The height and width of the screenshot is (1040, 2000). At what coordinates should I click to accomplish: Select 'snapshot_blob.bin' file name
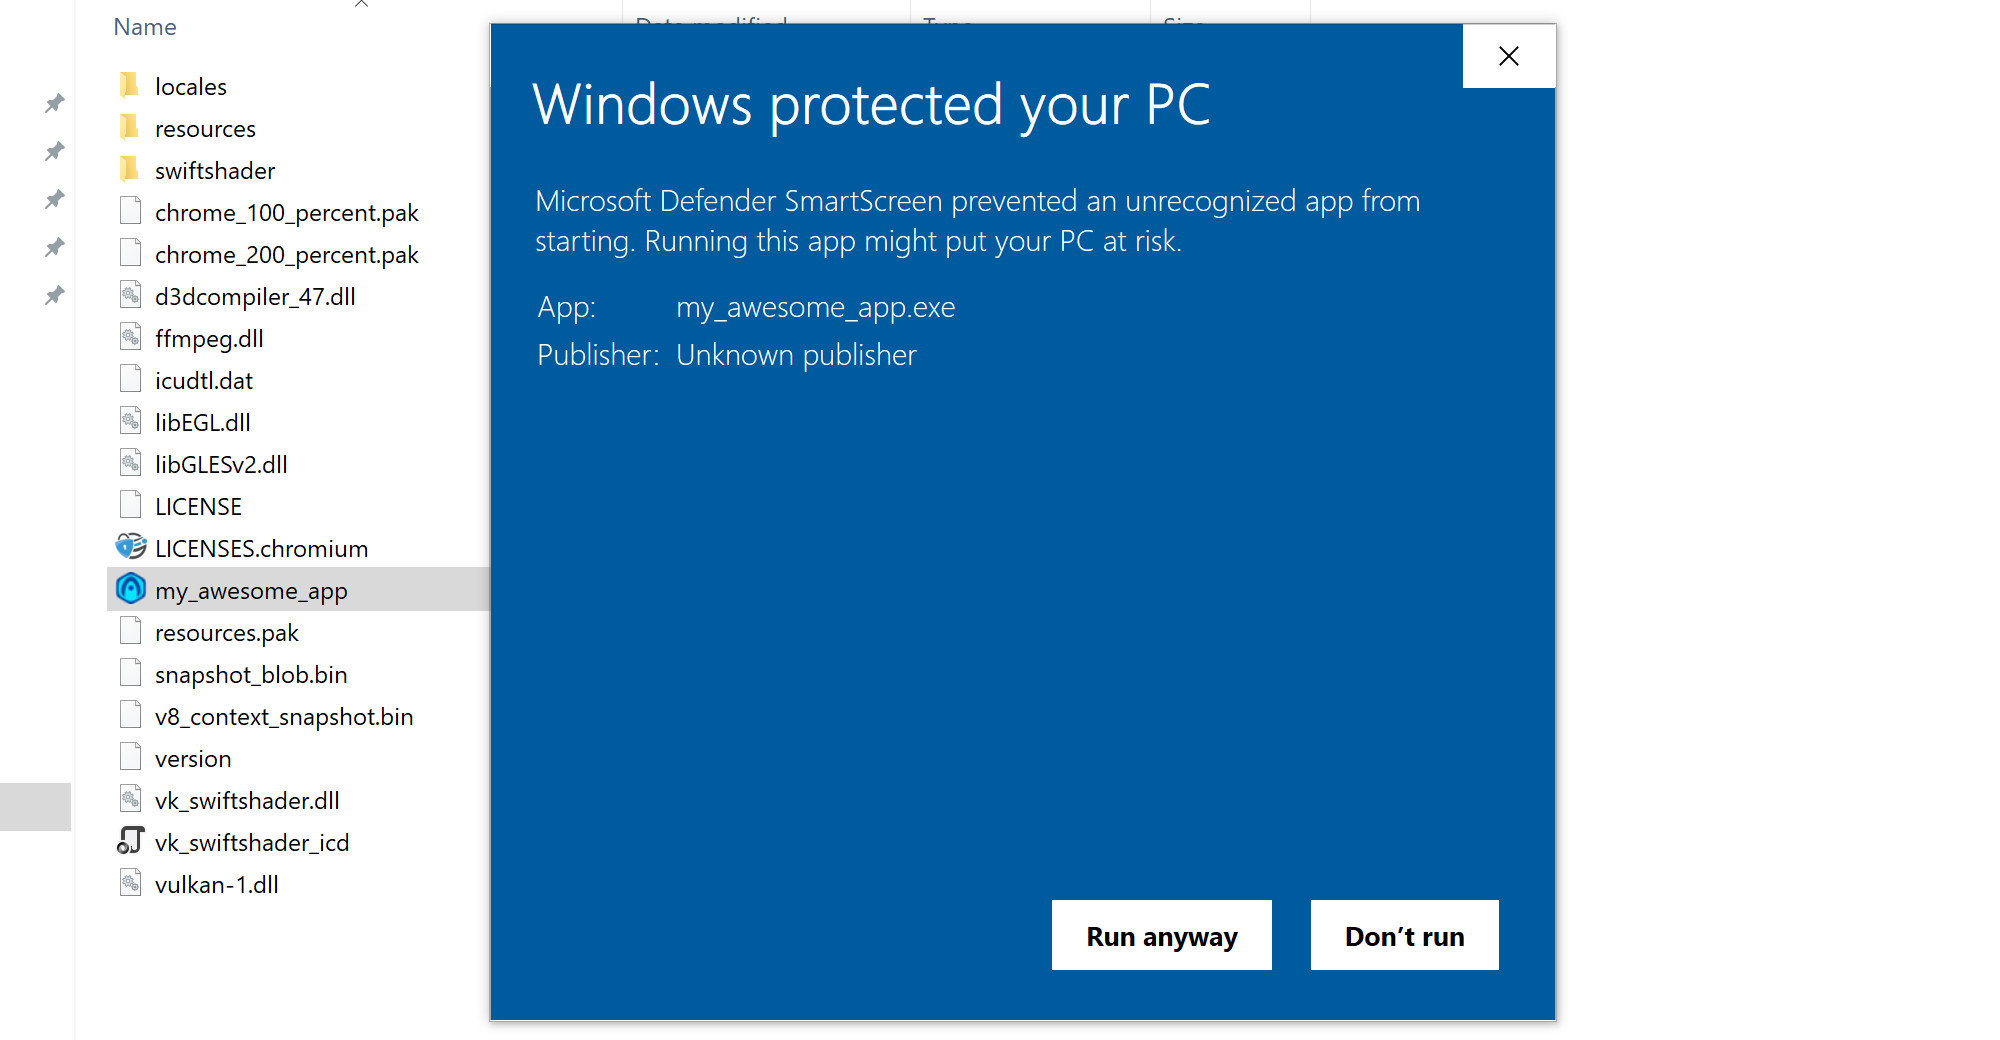[251, 675]
